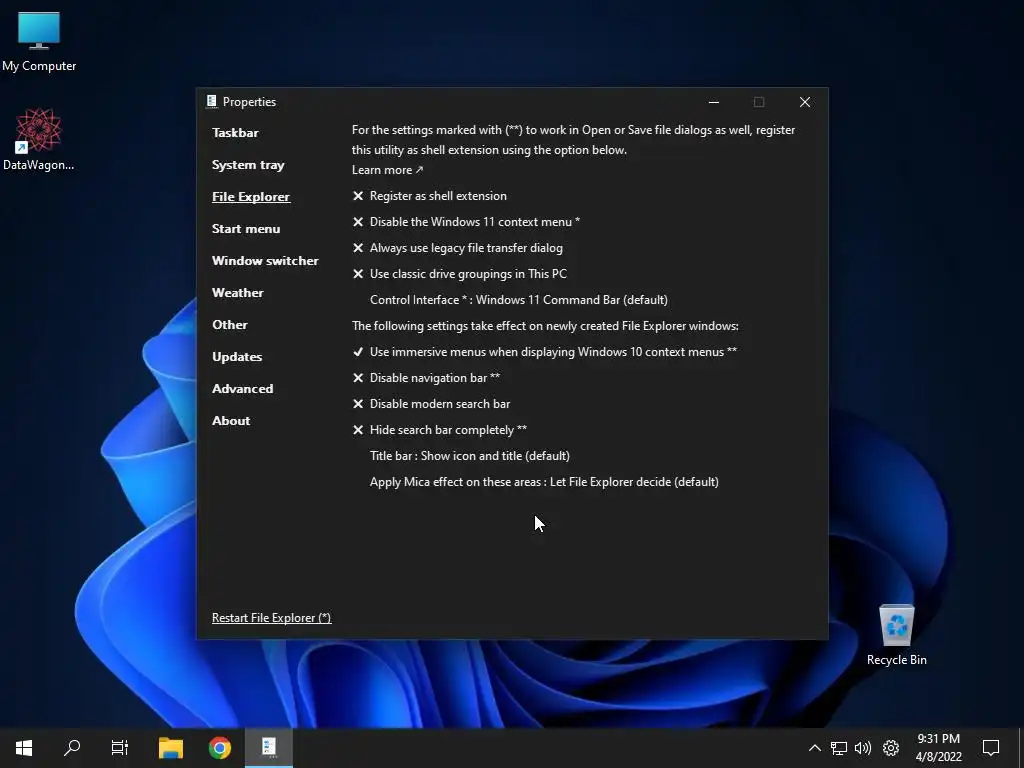Launch File Explorer from the taskbar

(171, 747)
